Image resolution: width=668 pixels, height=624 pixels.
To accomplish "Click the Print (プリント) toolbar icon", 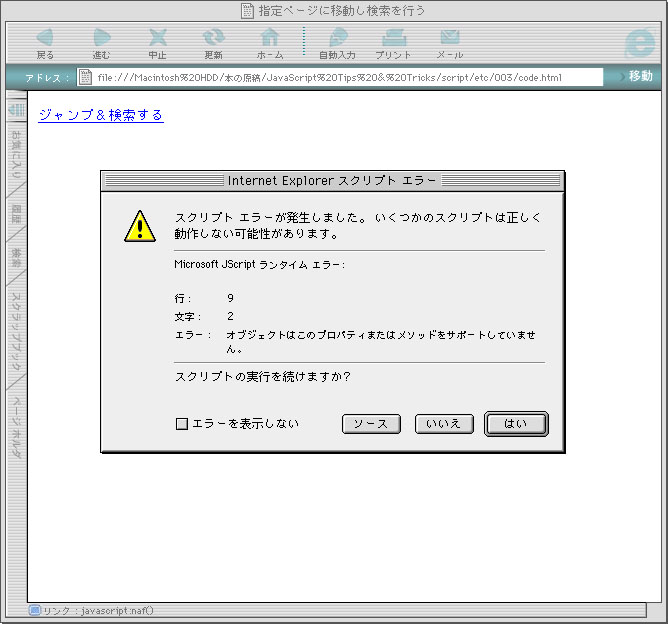I will tap(394, 38).
